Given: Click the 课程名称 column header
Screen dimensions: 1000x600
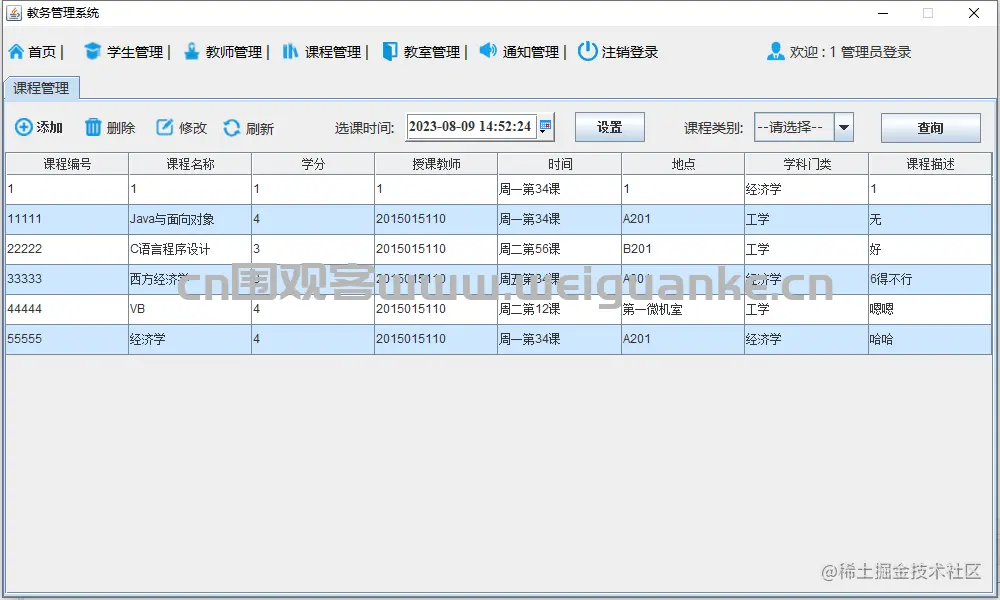Looking at the screenshot, I should tap(190, 164).
